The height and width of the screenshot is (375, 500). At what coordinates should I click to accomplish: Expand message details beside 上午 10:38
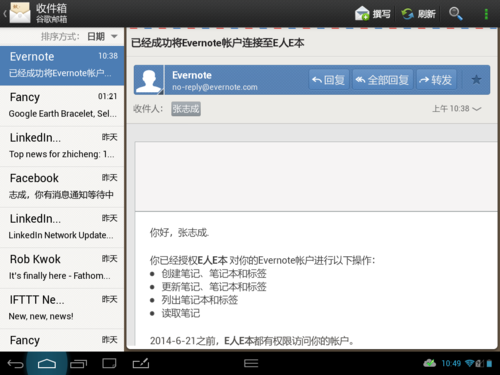[477, 109]
